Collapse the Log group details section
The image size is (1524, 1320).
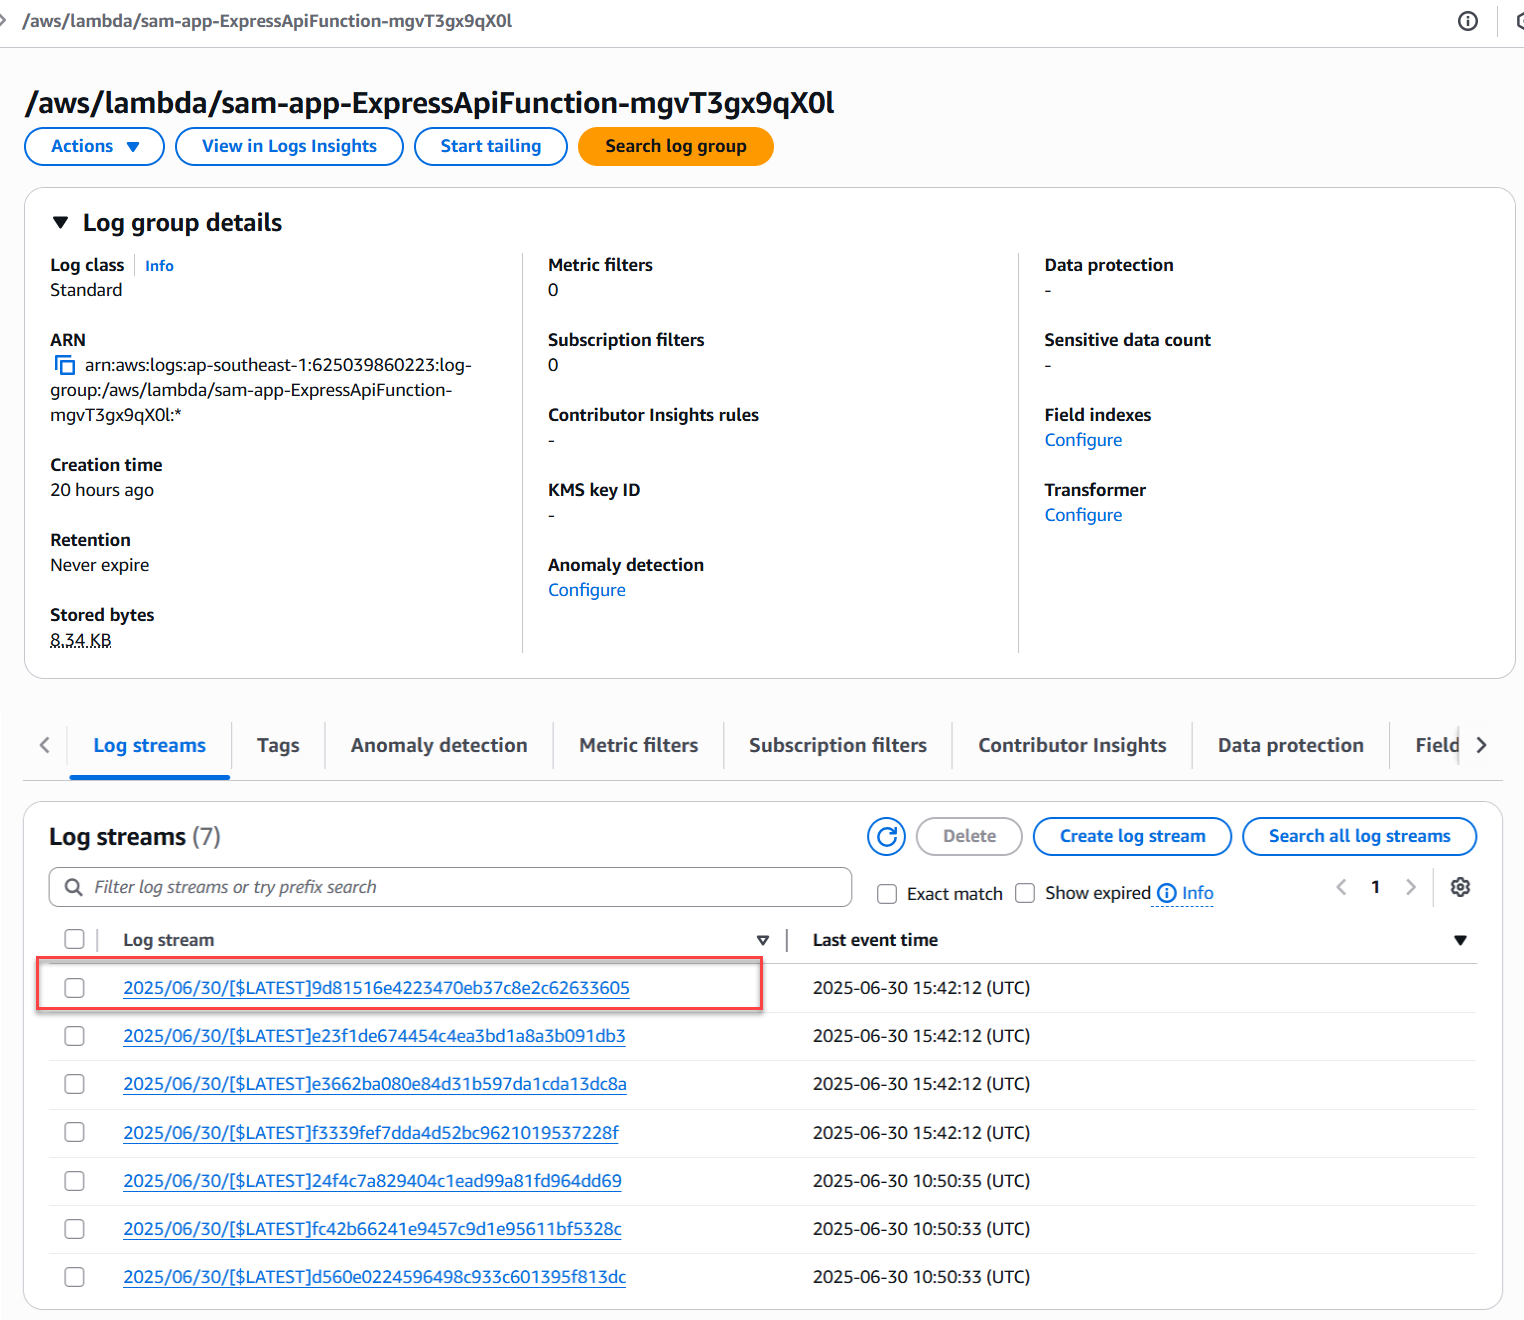pos(60,223)
